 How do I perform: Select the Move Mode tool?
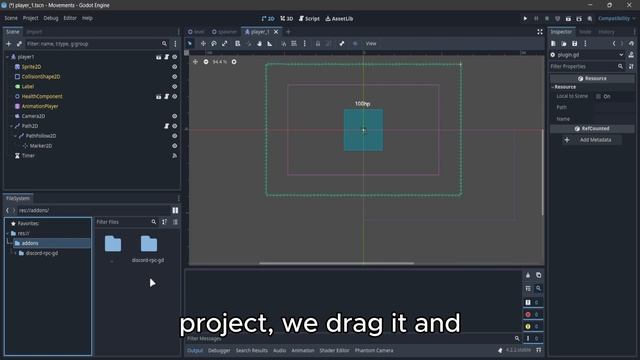(x=203, y=44)
